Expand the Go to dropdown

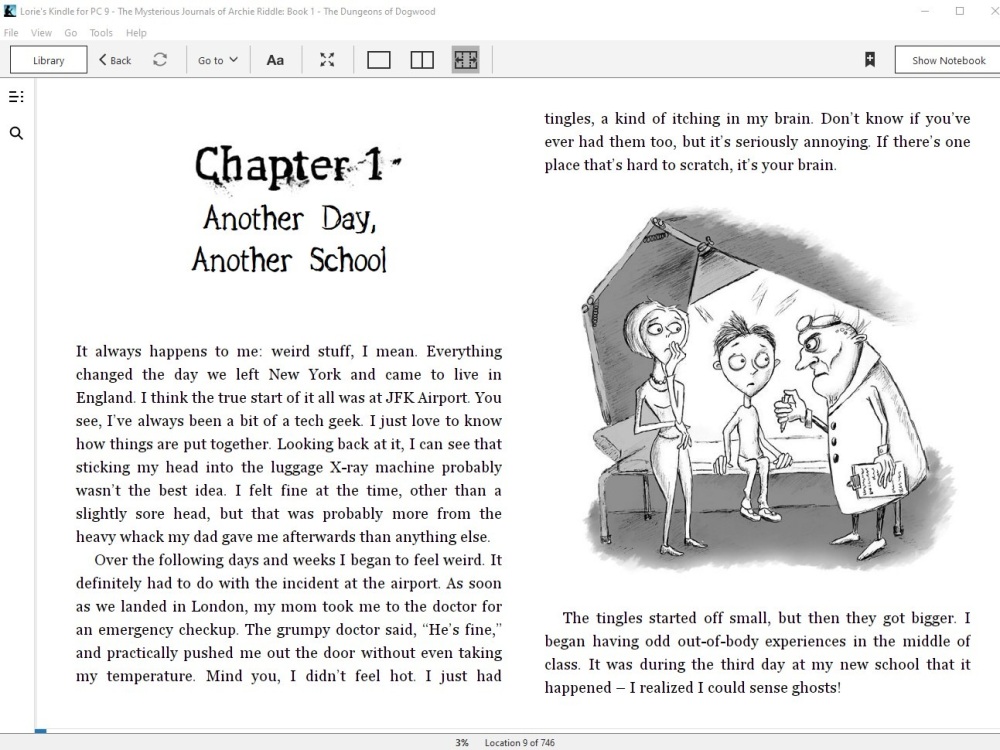click(217, 60)
